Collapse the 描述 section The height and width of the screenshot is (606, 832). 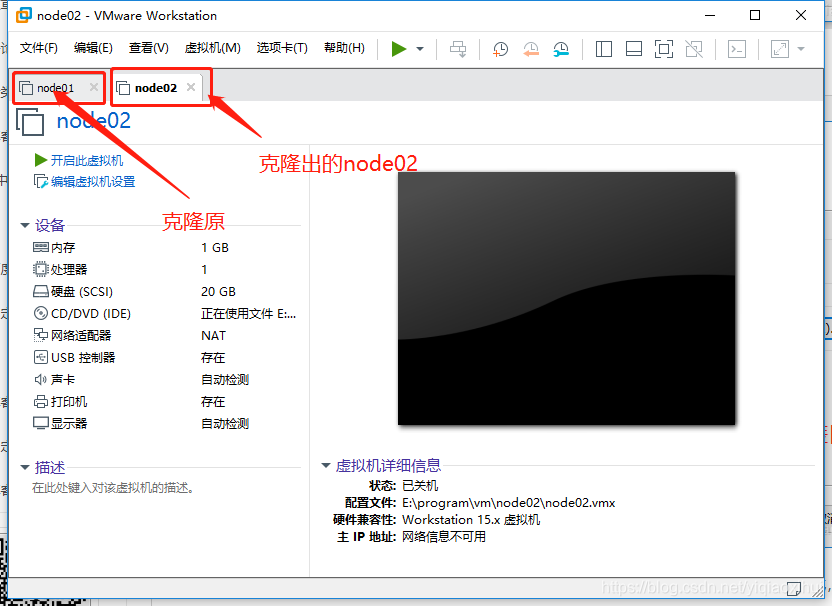pyautogui.click(x=24, y=468)
